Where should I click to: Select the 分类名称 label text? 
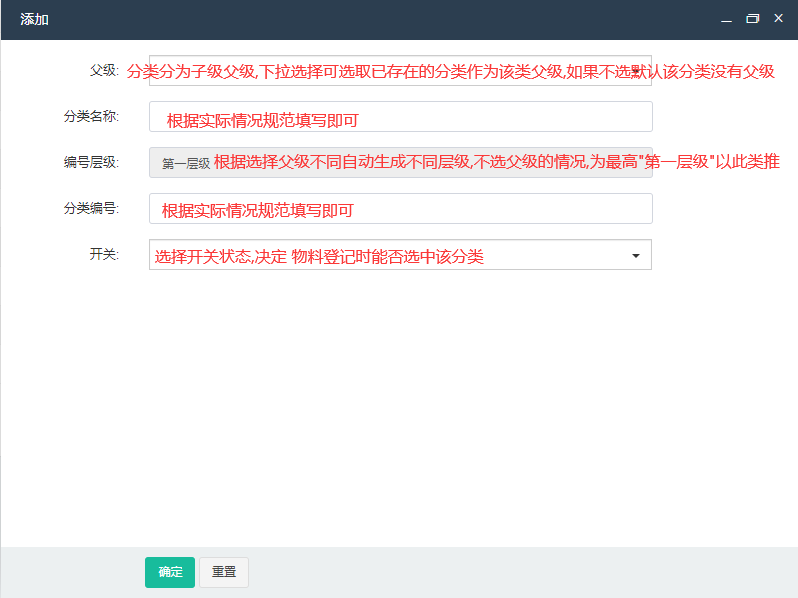pos(91,117)
